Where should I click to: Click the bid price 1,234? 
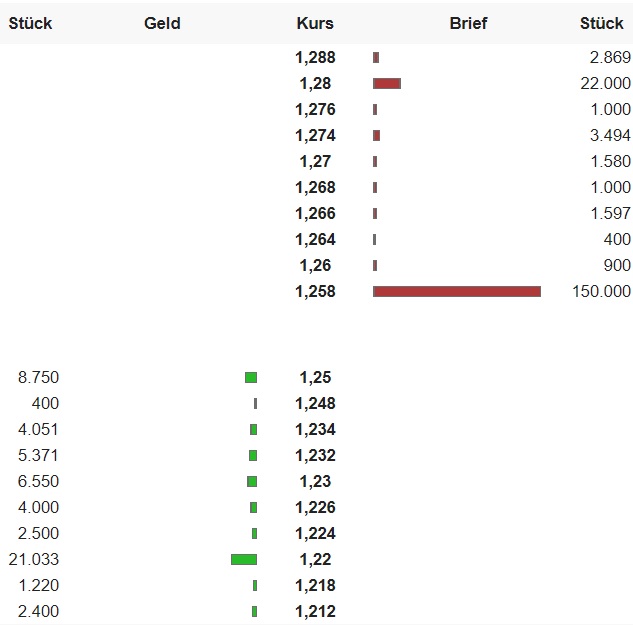tap(315, 429)
